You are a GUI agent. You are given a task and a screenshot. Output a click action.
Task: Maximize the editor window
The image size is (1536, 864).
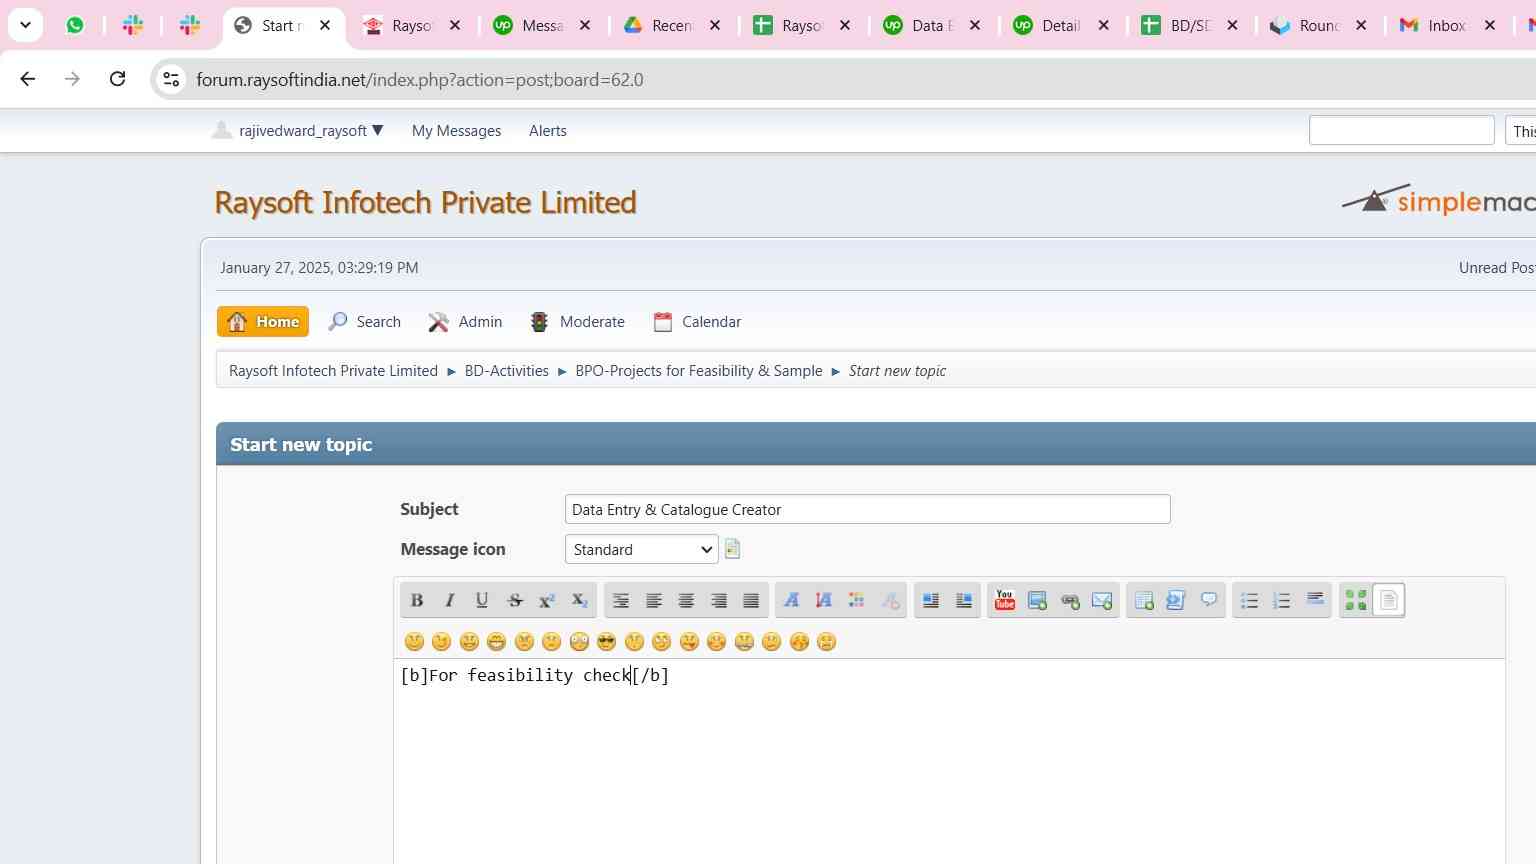[1356, 600]
